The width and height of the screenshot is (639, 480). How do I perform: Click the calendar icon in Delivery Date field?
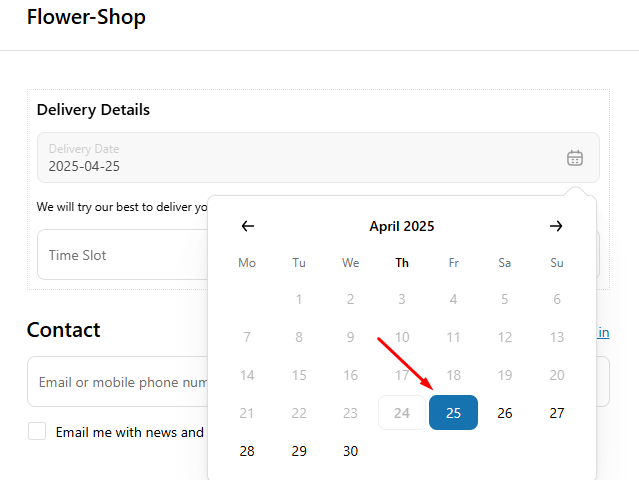(575, 158)
